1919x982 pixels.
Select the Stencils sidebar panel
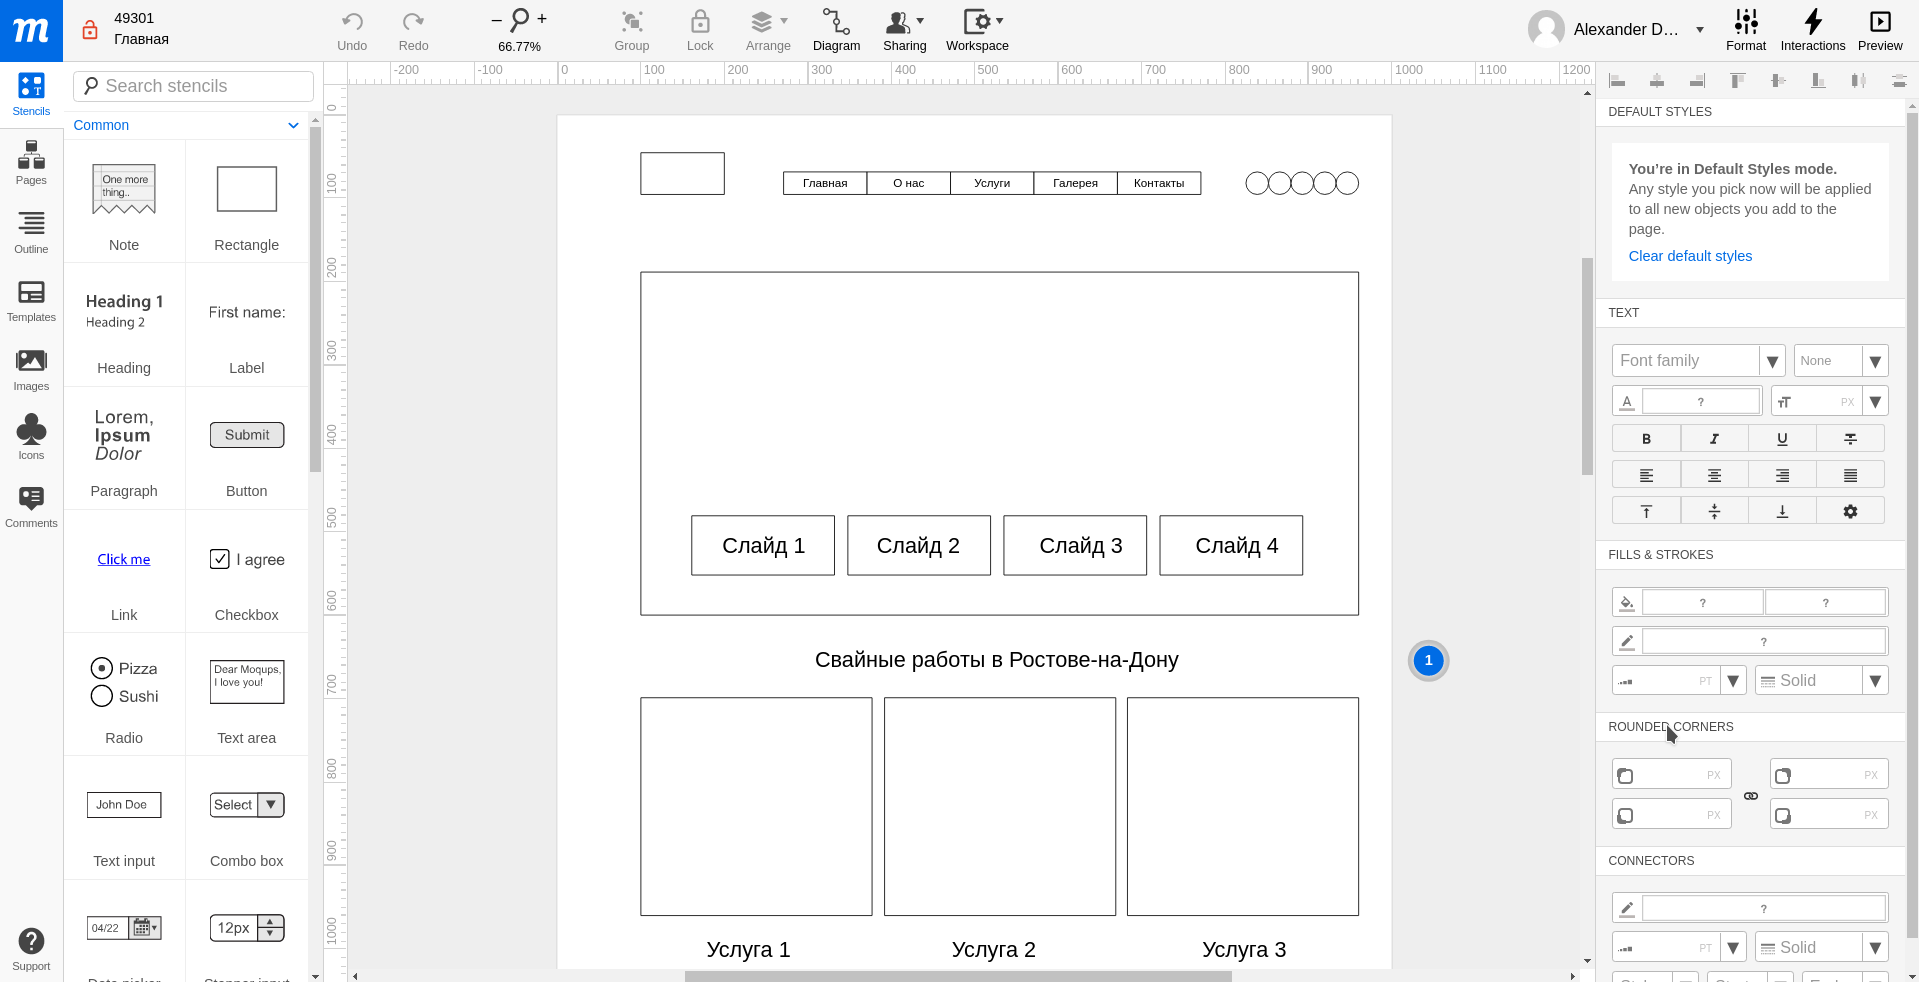pyautogui.click(x=31, y=94)
